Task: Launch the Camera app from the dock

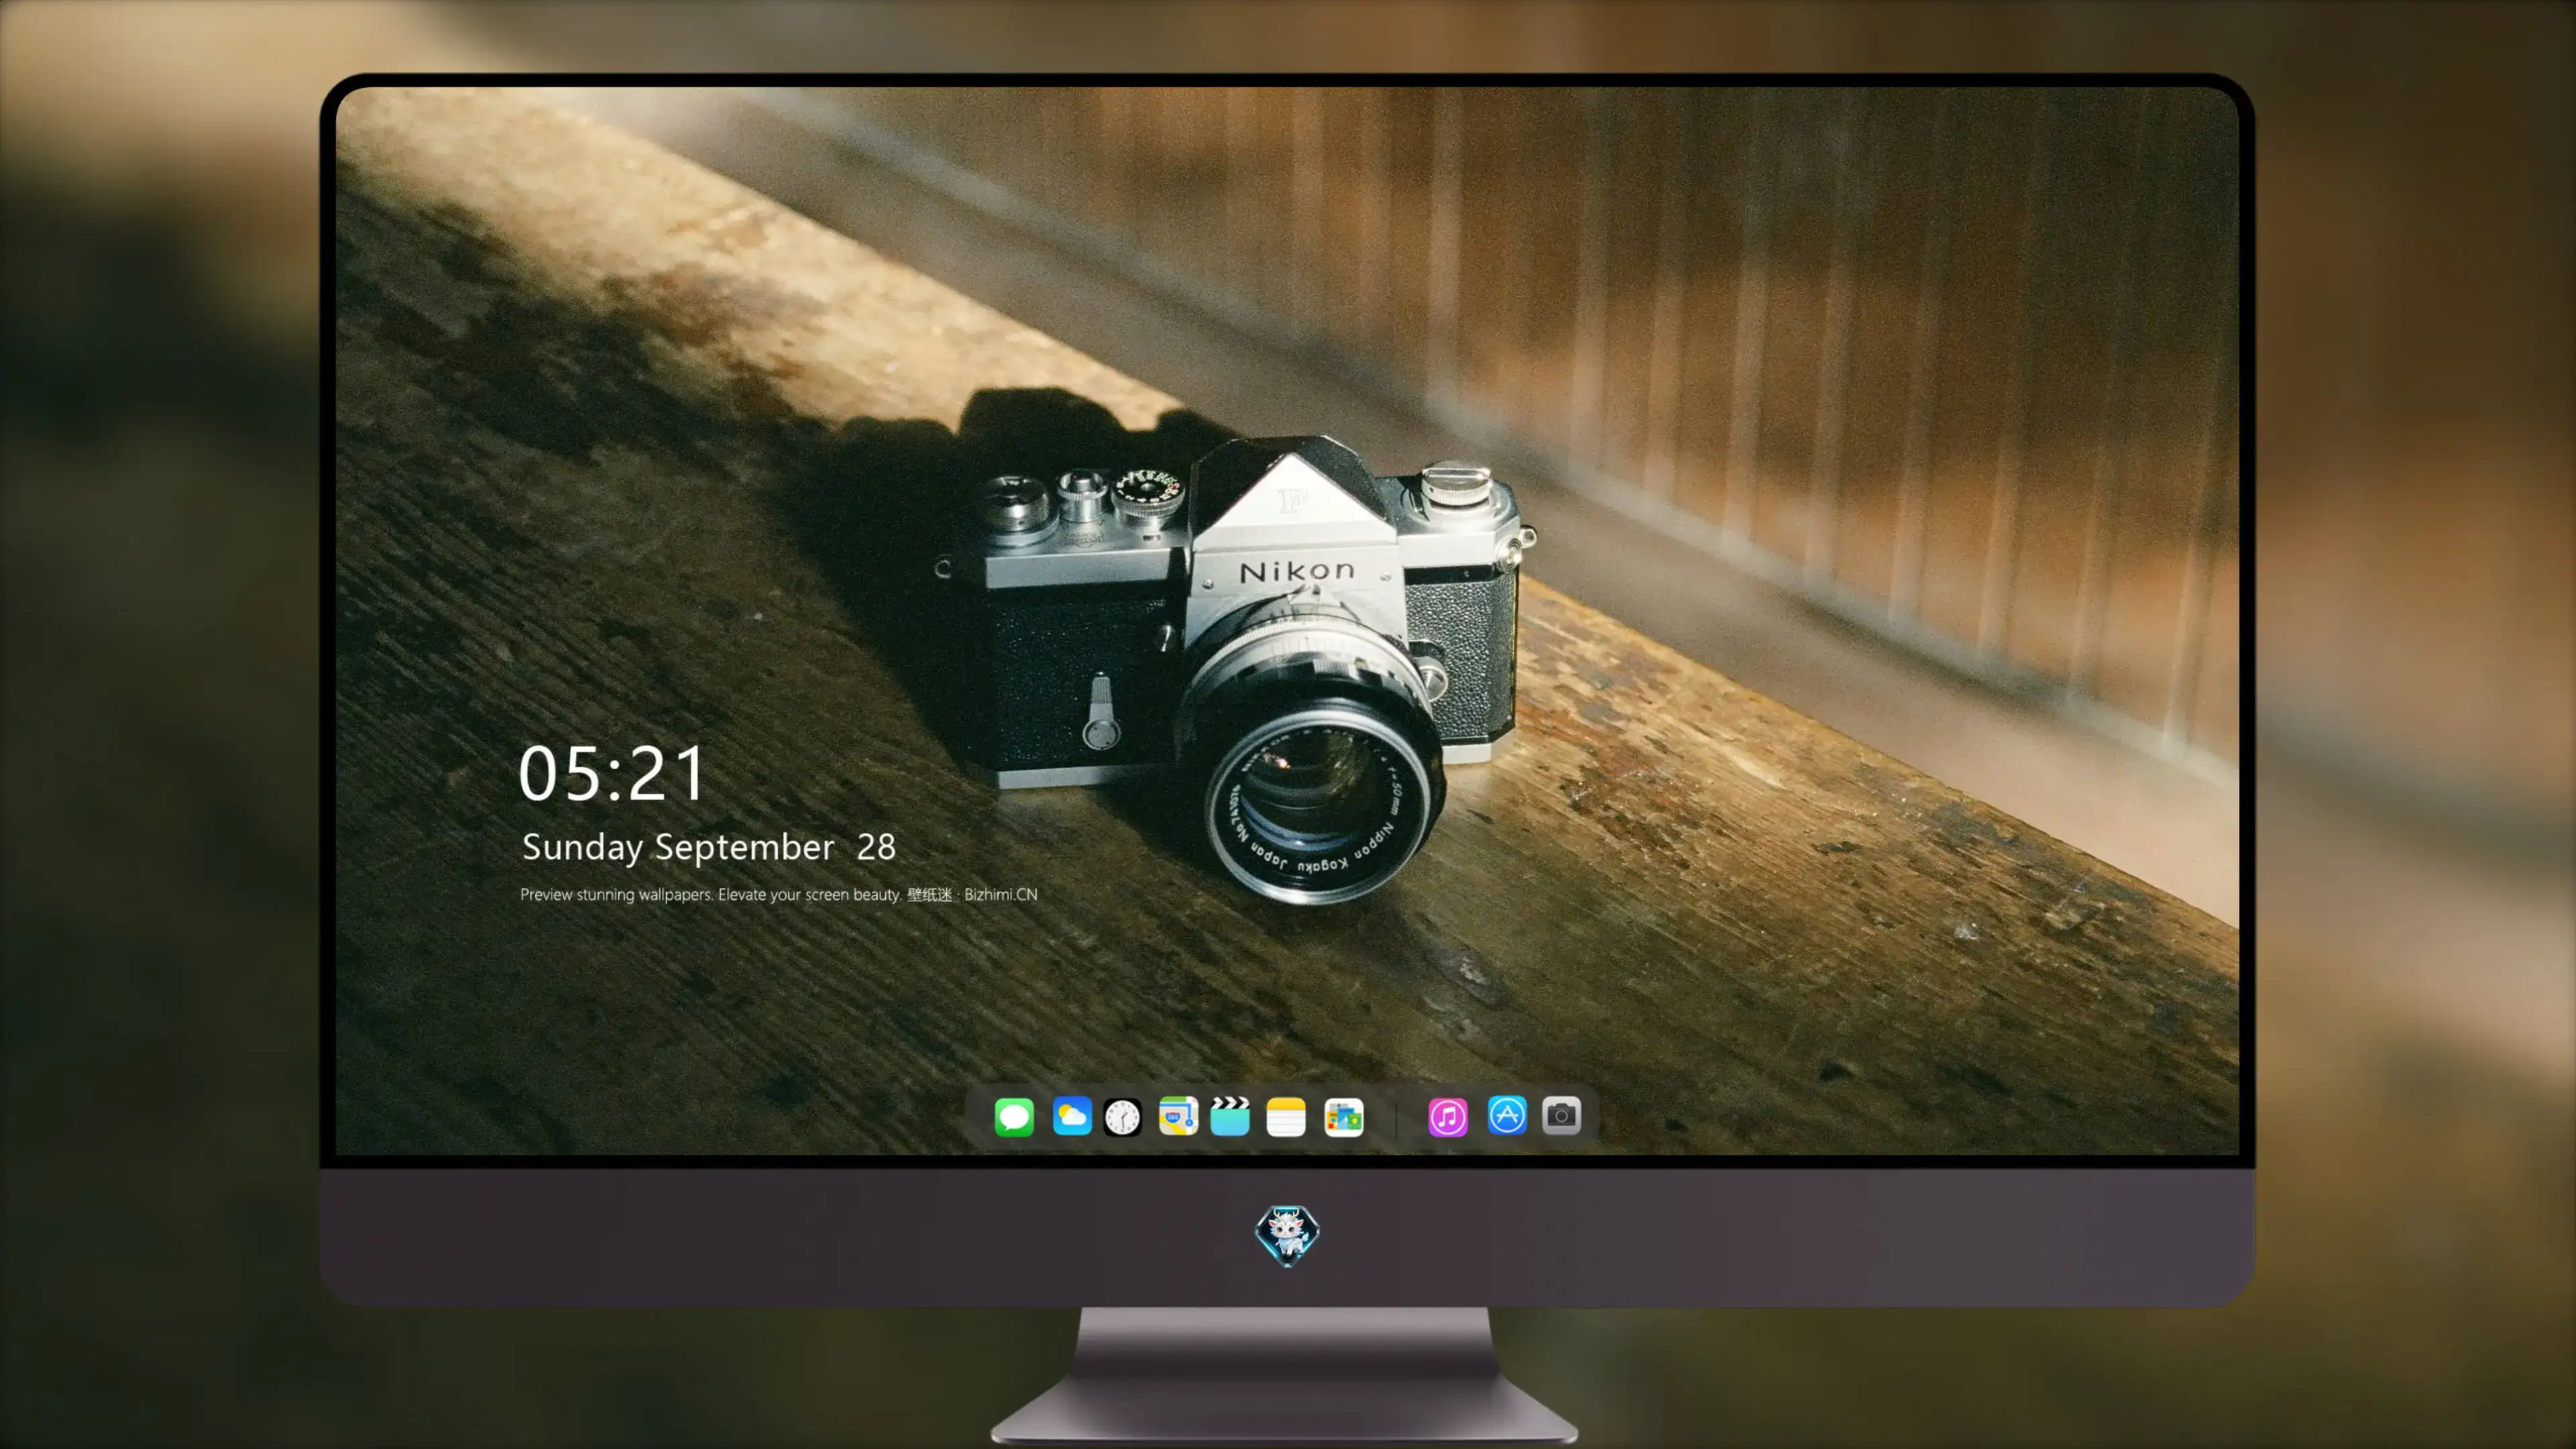Action: [1561, 1115]
